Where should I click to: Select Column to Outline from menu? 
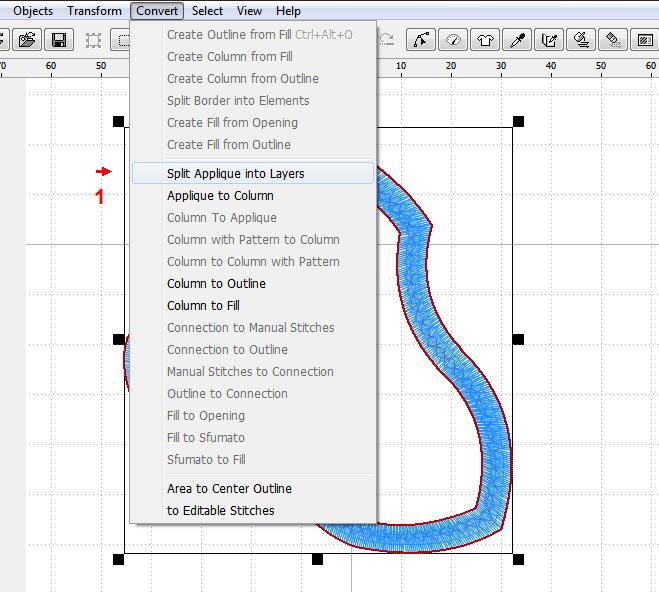[216, 284]
